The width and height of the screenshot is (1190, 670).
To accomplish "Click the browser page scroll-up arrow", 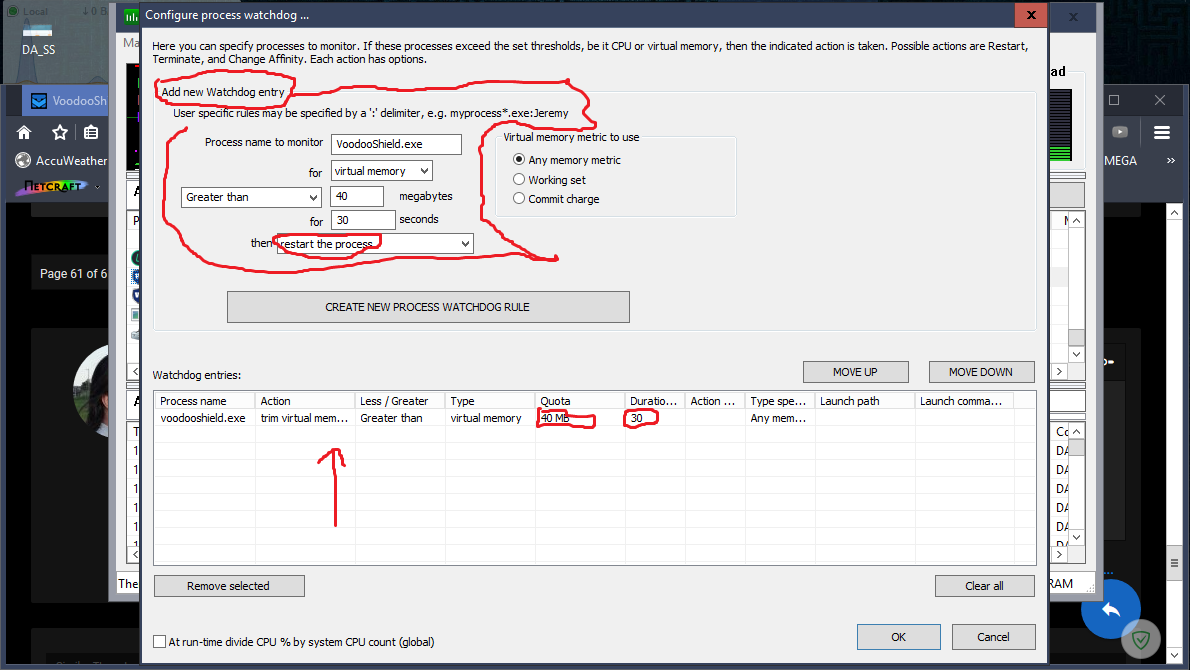I will tap(1174, 212).
